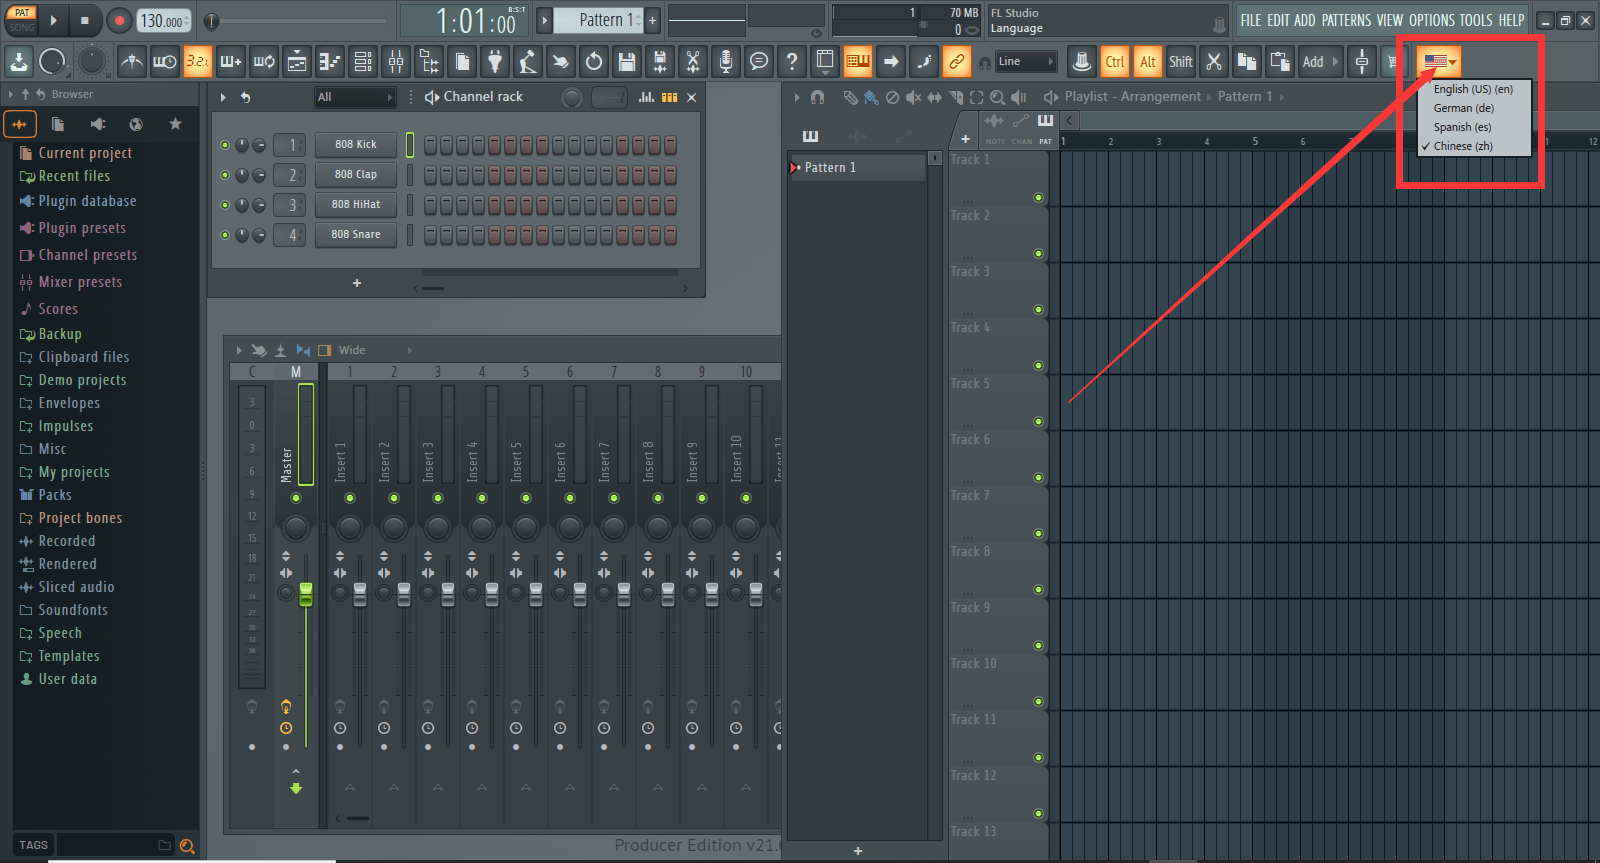1600x863 pixels.
Task: Toggle the metronome icon
Action: [132, 62]
